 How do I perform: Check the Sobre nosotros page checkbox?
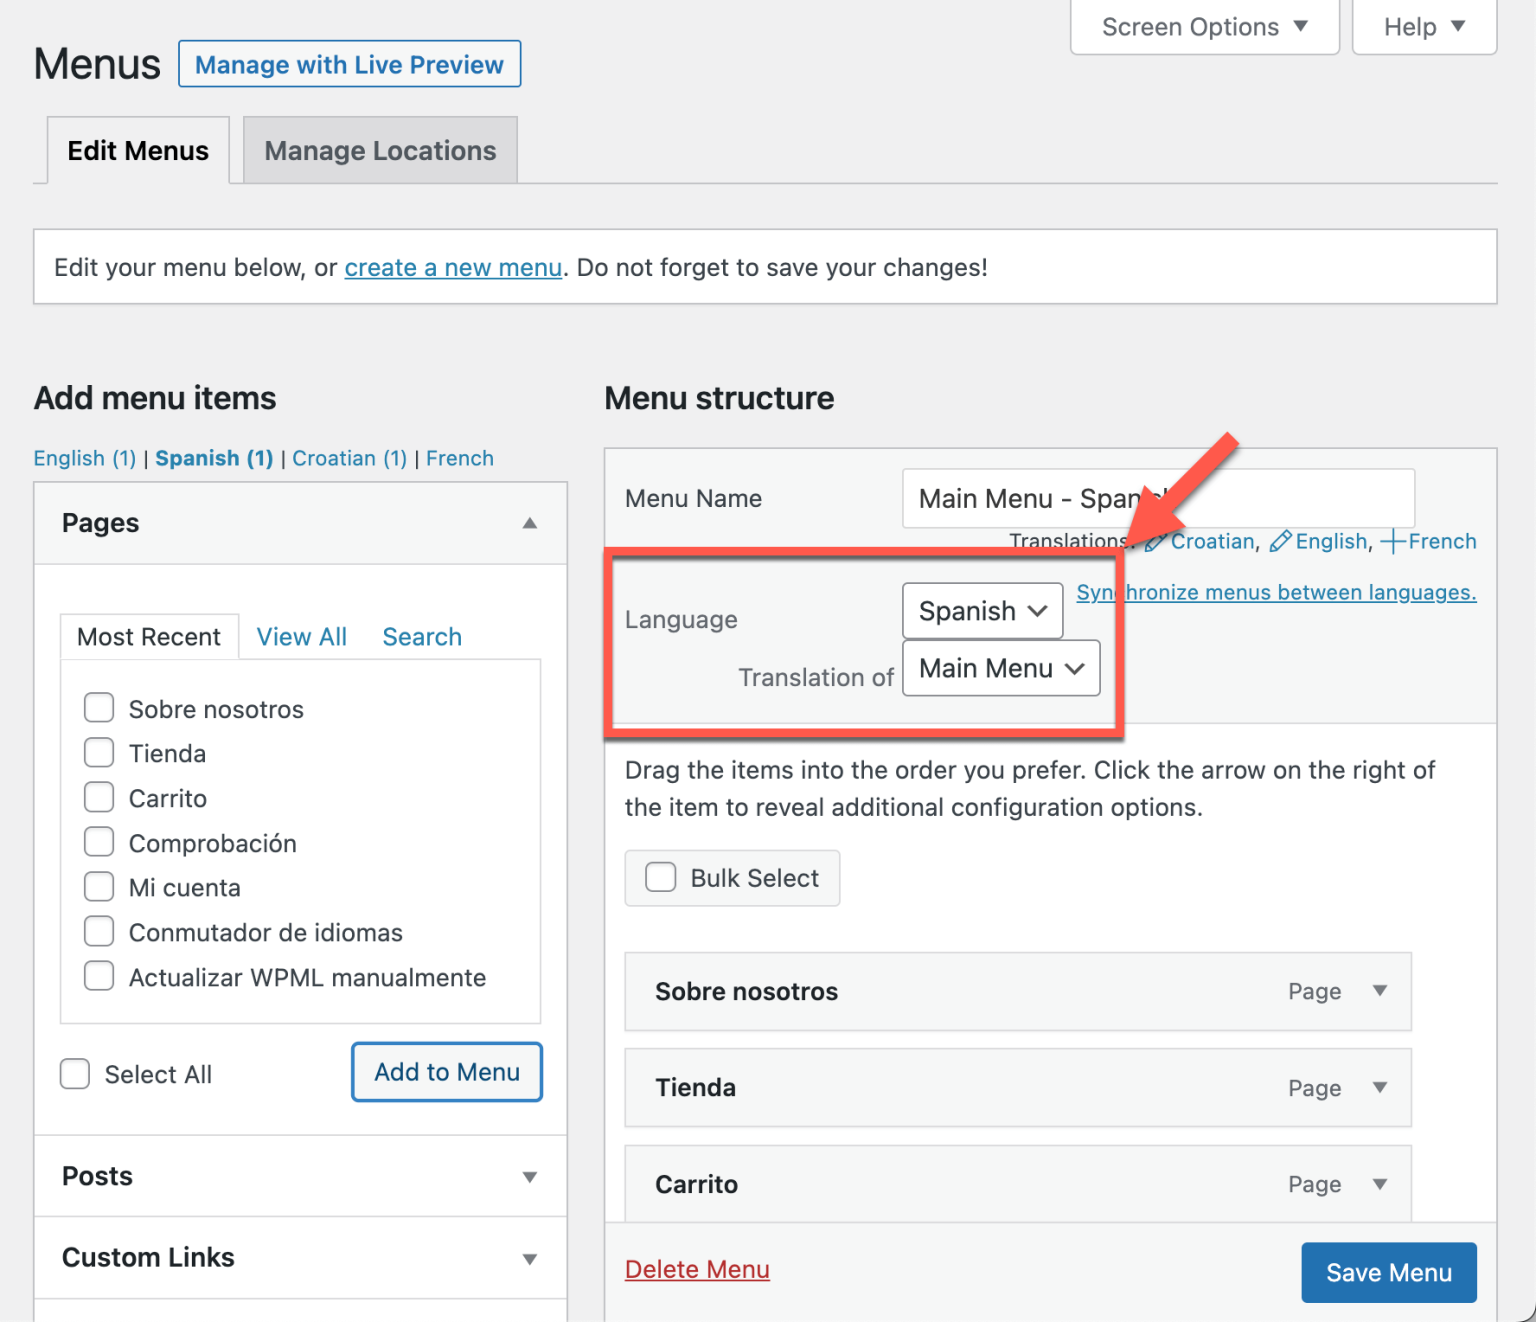[x=99, y=708]
